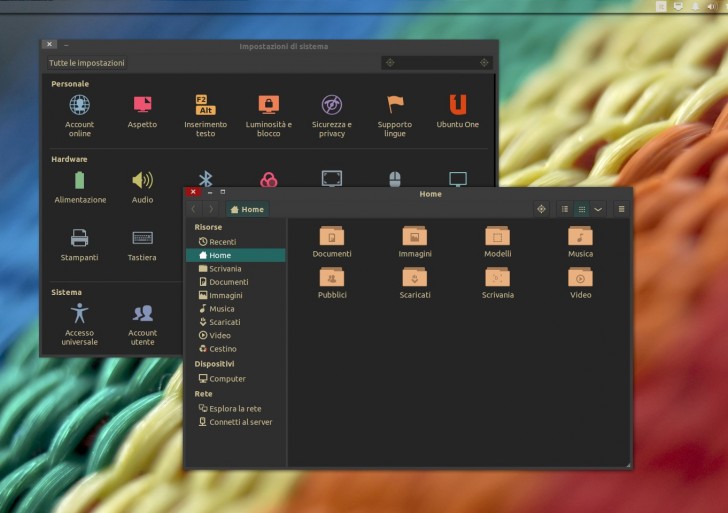Open the Aspetto appearance settings
The width and height of the screenshot is (728, 513).
(142, 105)
